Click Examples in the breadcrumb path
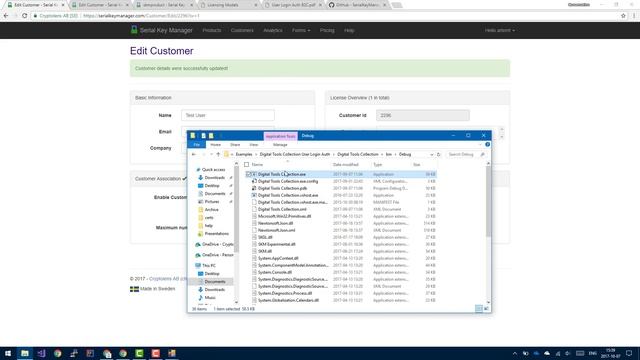640x360 pixels. tap(244, 154)
